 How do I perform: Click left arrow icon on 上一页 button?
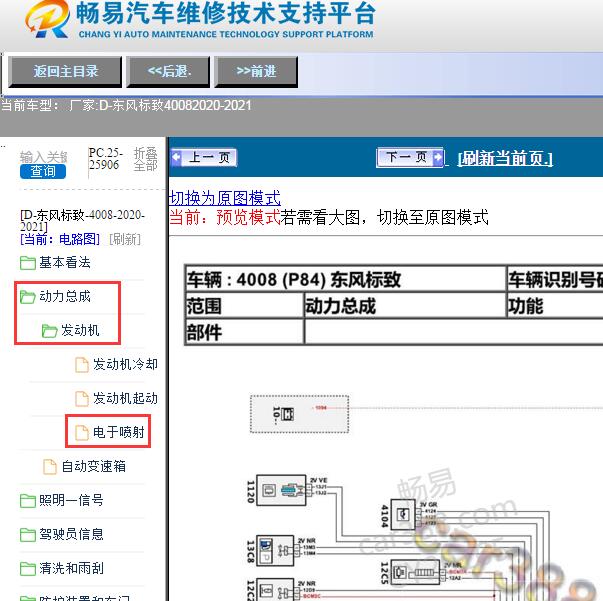(x=176, y=157)
